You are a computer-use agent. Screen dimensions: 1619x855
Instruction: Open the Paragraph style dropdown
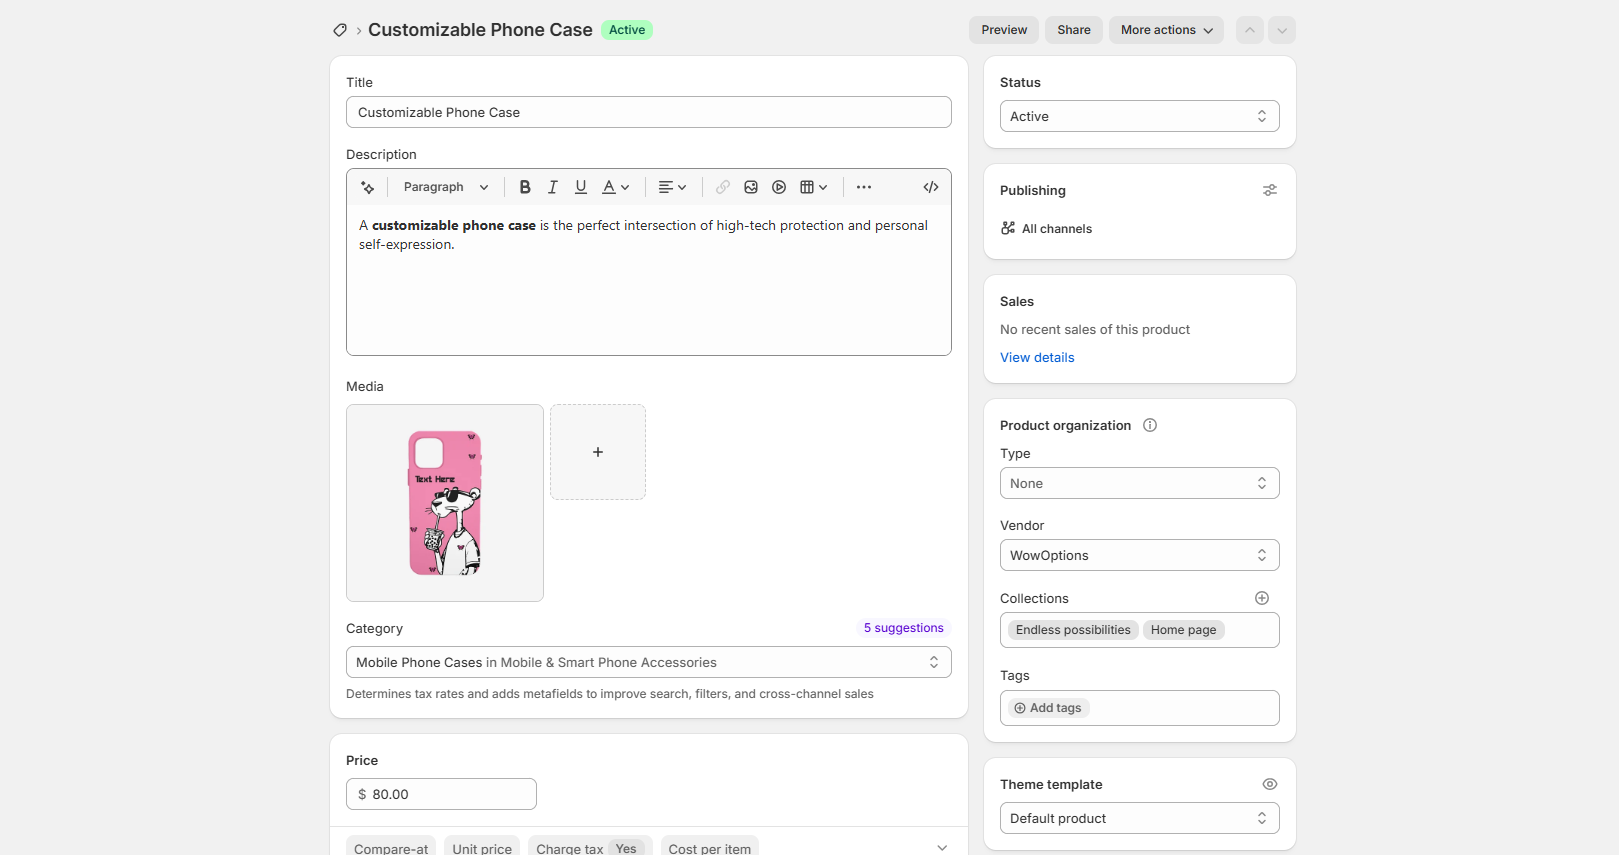(446, 187)
